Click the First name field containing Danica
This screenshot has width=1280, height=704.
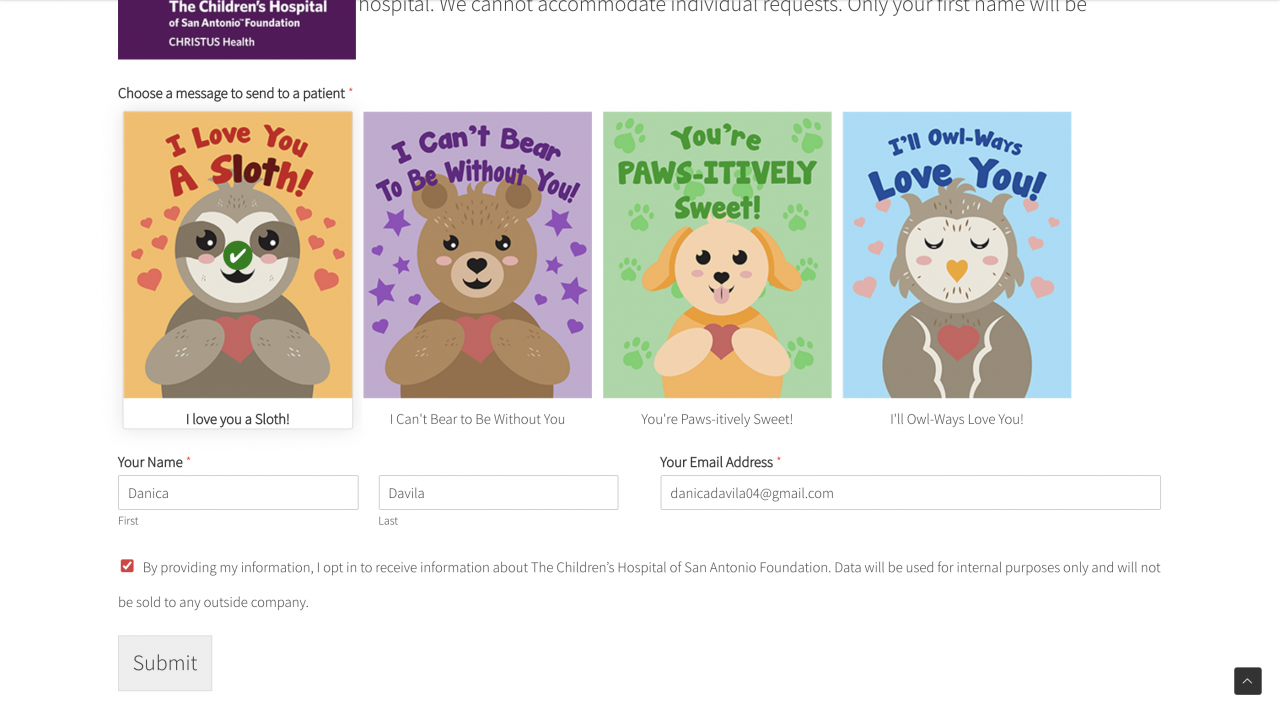tap(238, 493)
